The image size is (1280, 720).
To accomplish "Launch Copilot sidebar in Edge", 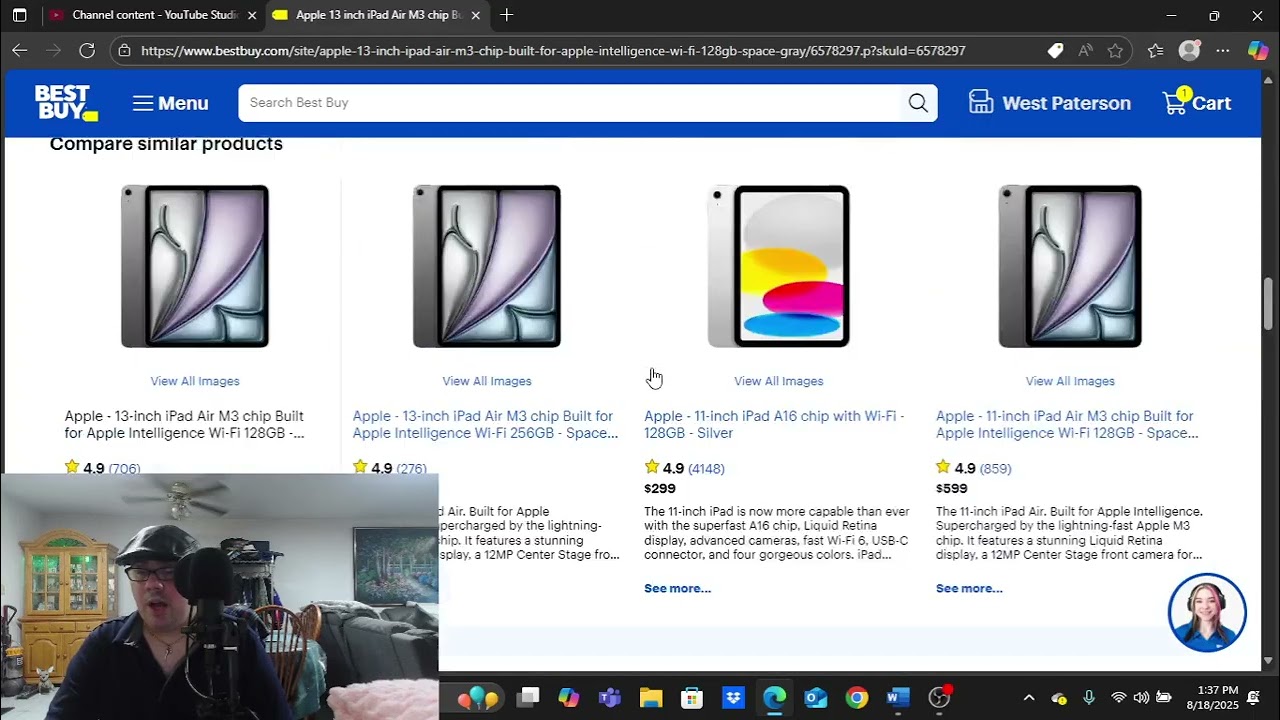I will (x=1258, y=50).
